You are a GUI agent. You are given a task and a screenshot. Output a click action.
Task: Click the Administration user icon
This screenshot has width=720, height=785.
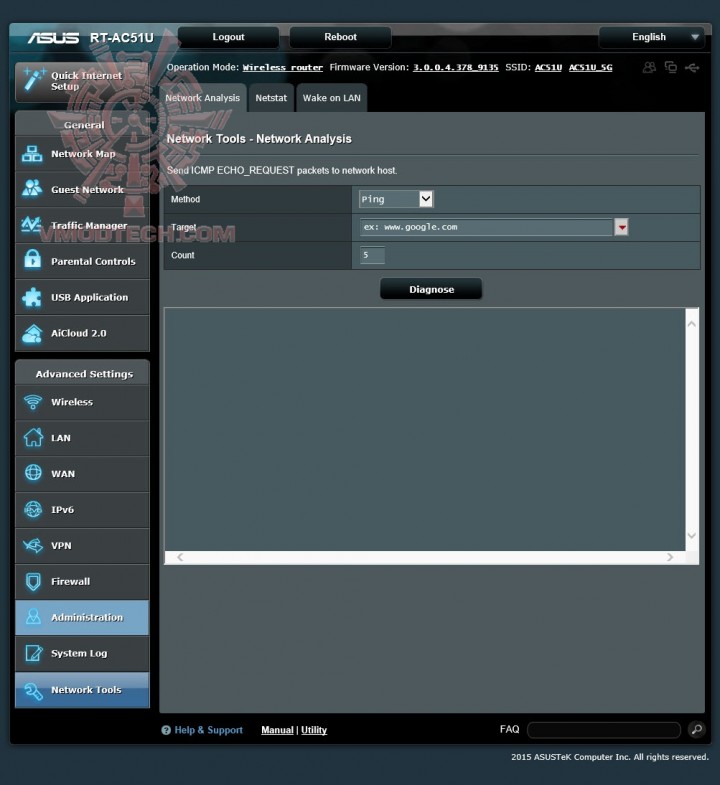[33, 617]
